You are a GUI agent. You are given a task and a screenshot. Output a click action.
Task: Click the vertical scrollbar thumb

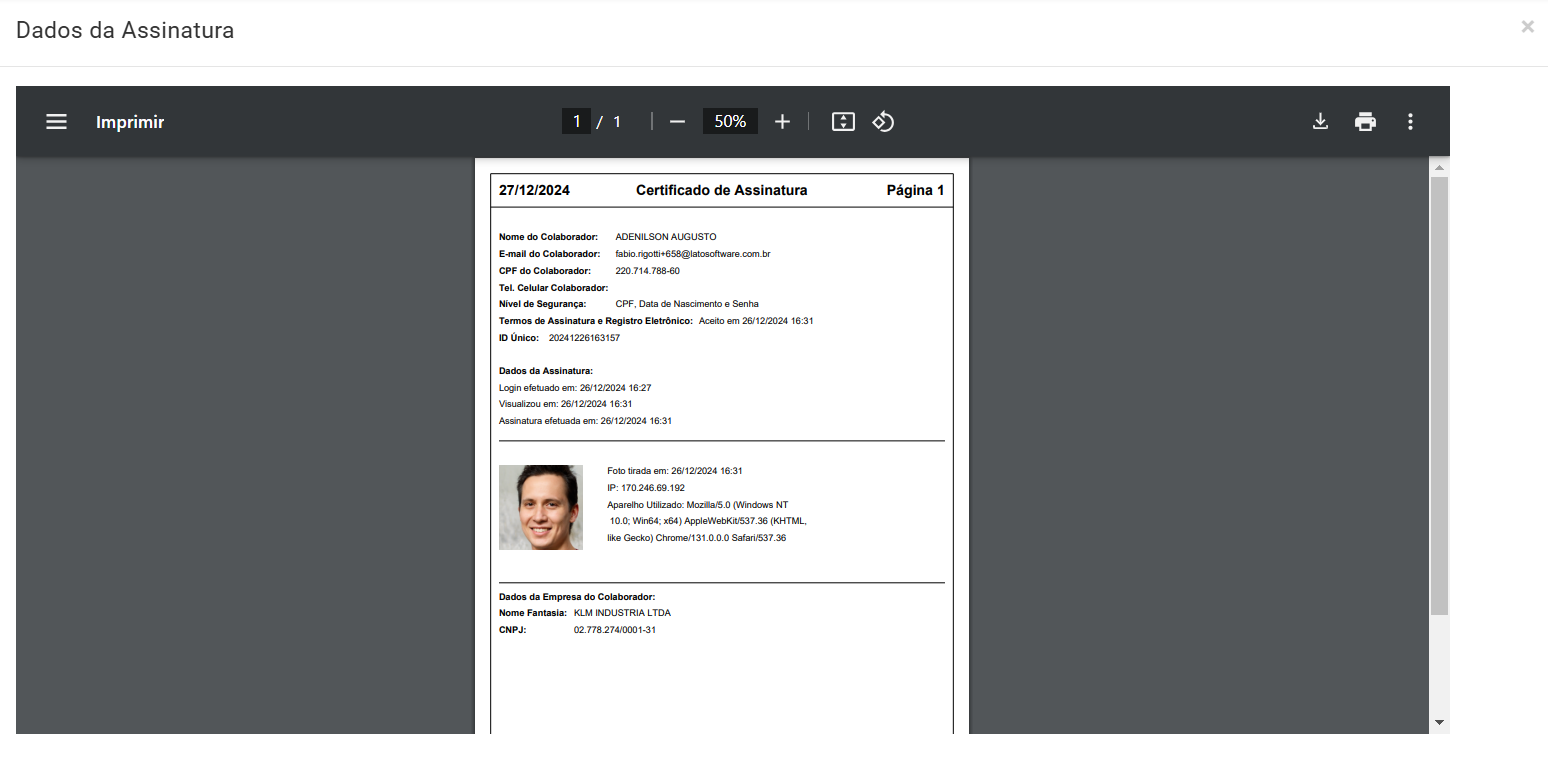click(x=1439, y=395)
